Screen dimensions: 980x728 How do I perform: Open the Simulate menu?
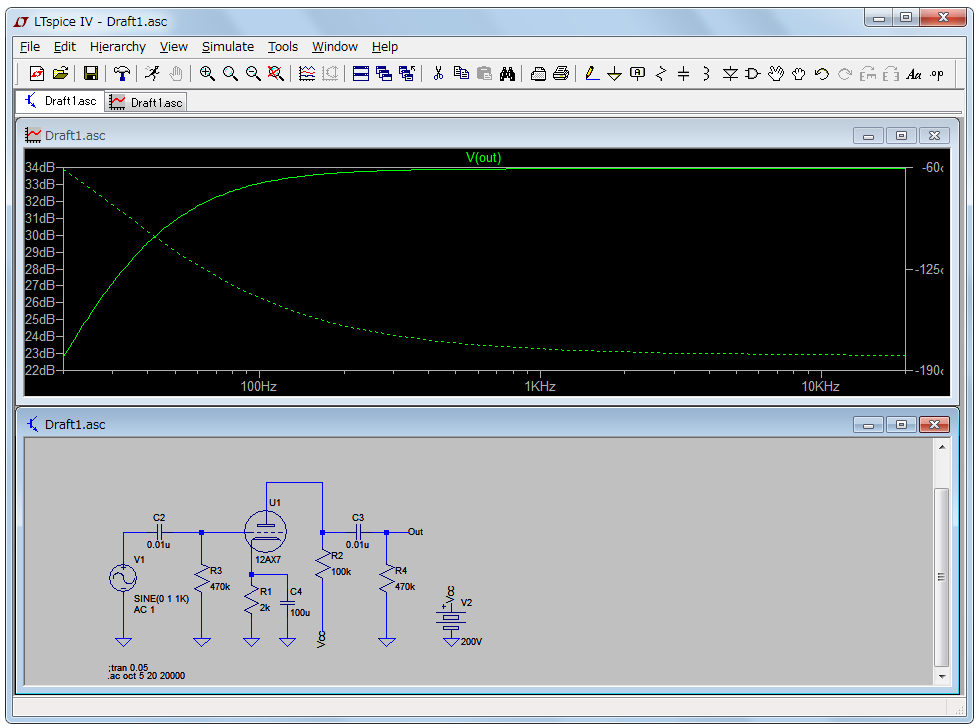[x=227, y=46]
